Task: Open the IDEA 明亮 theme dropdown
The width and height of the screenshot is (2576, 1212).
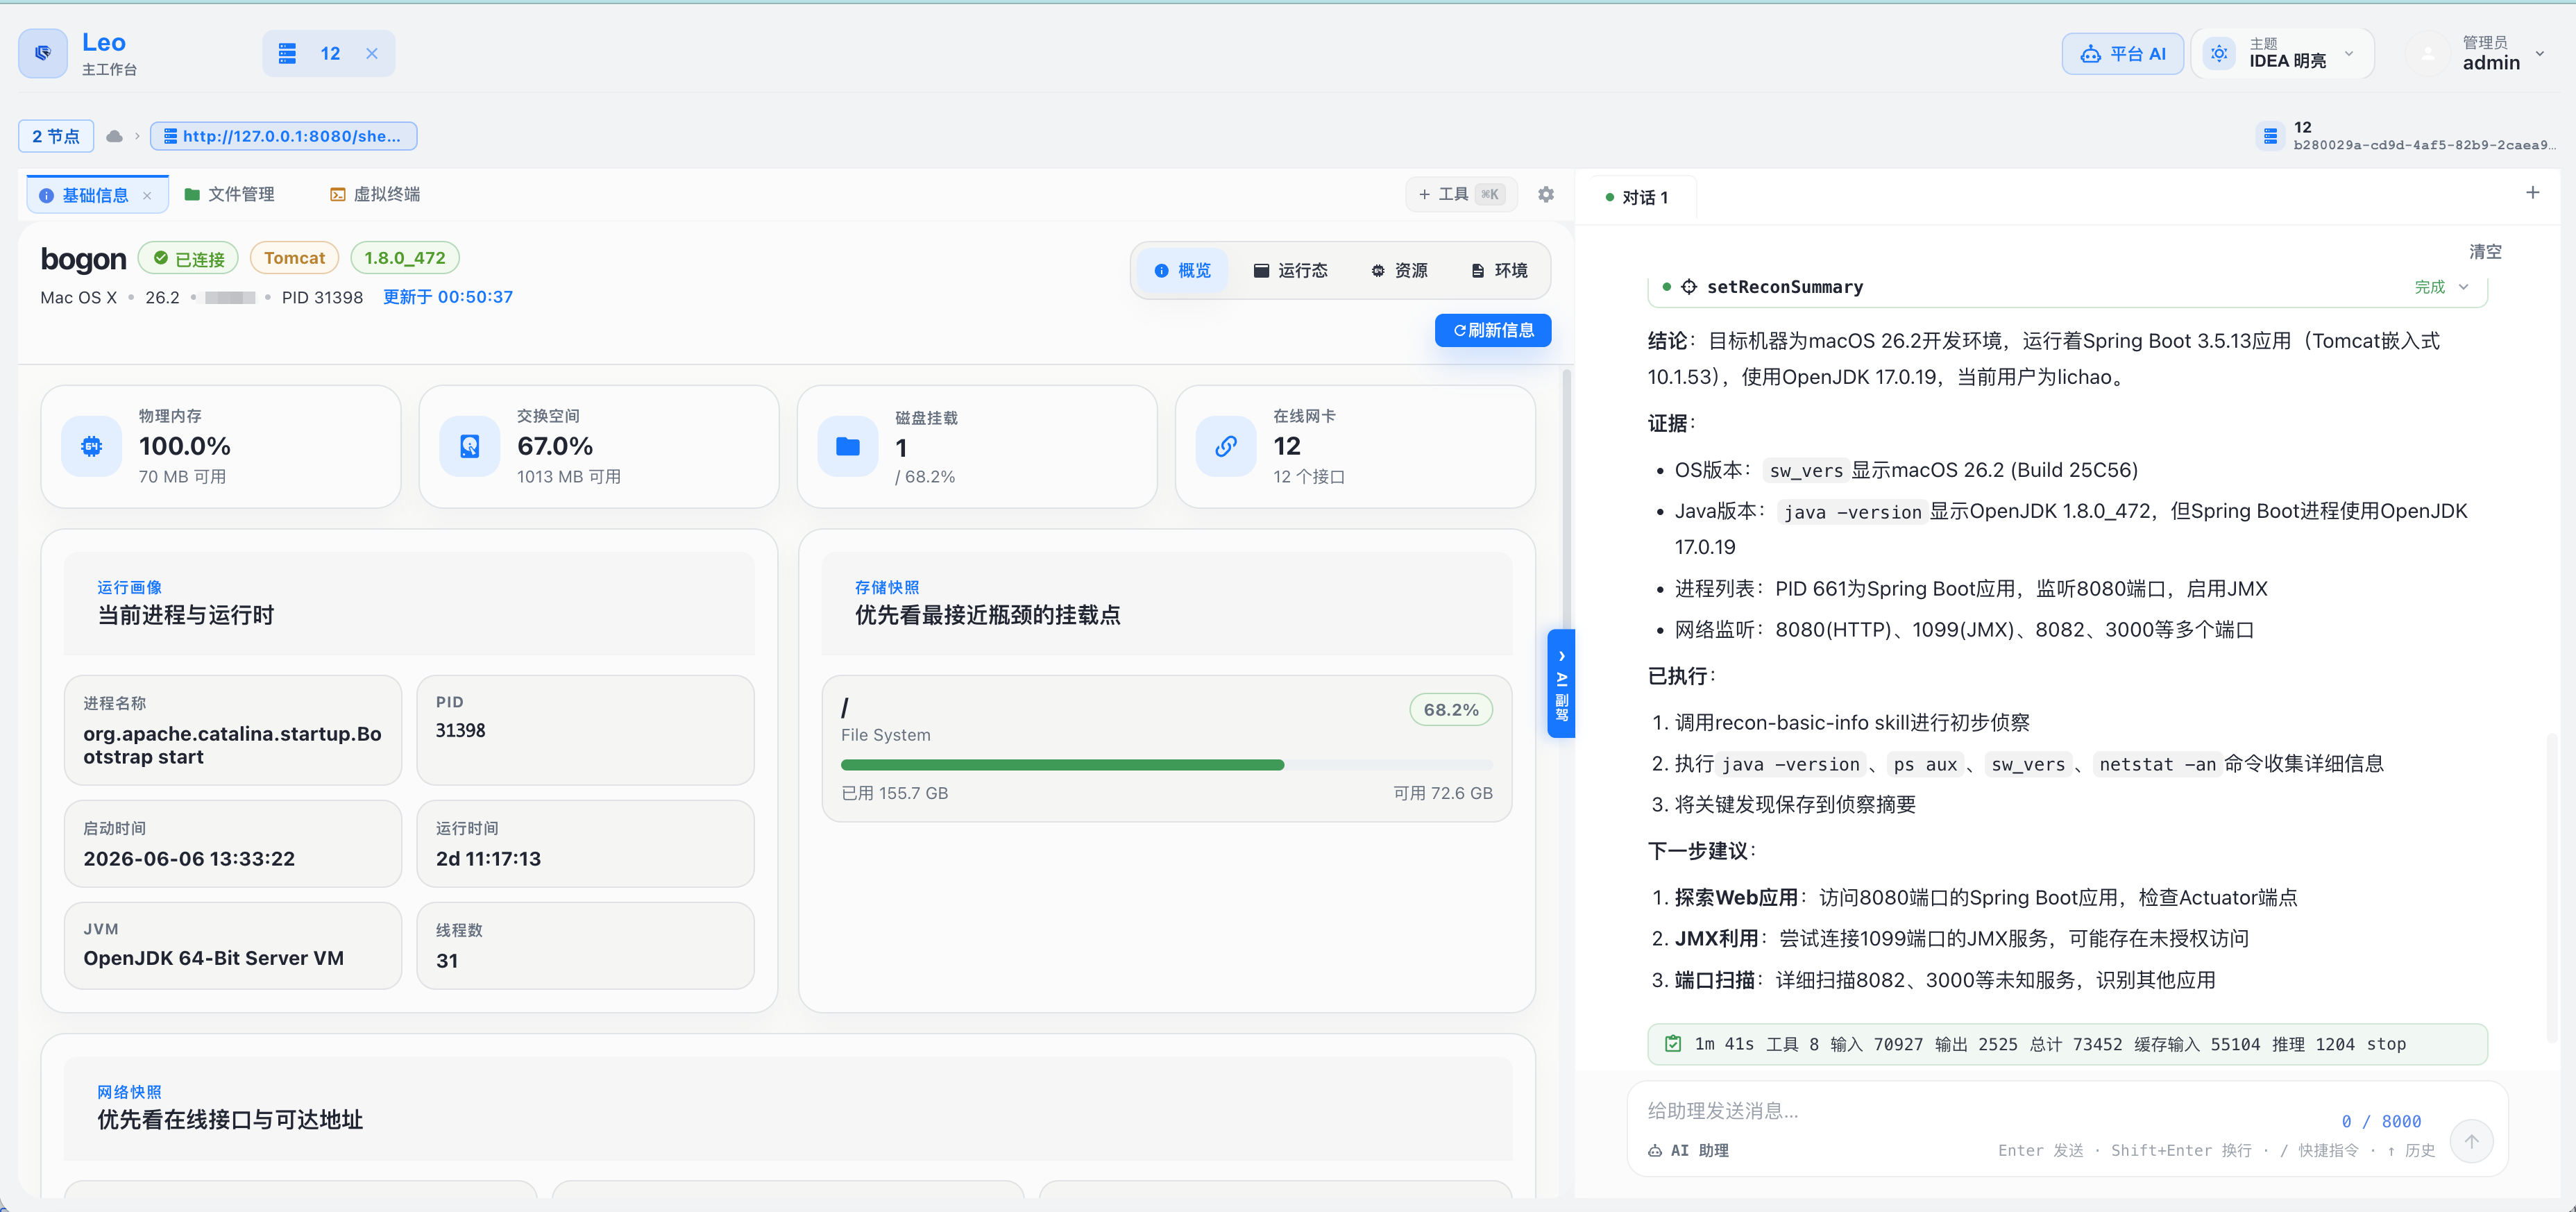Action: pyautogui.click(x=2282, y=53)
